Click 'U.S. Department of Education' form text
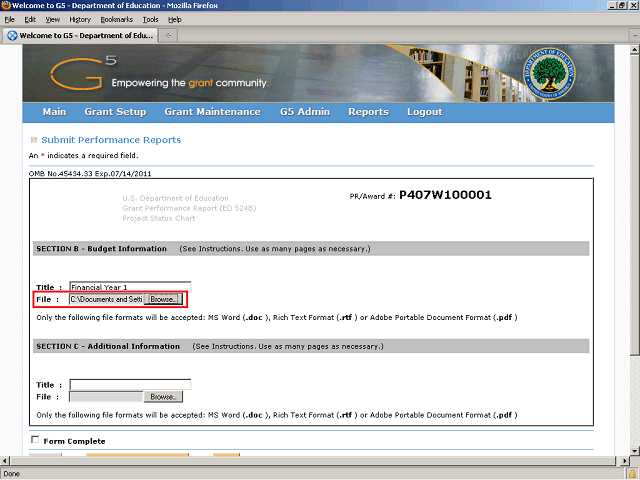Screen dimensions: 640x480 [x=176, y=198]
